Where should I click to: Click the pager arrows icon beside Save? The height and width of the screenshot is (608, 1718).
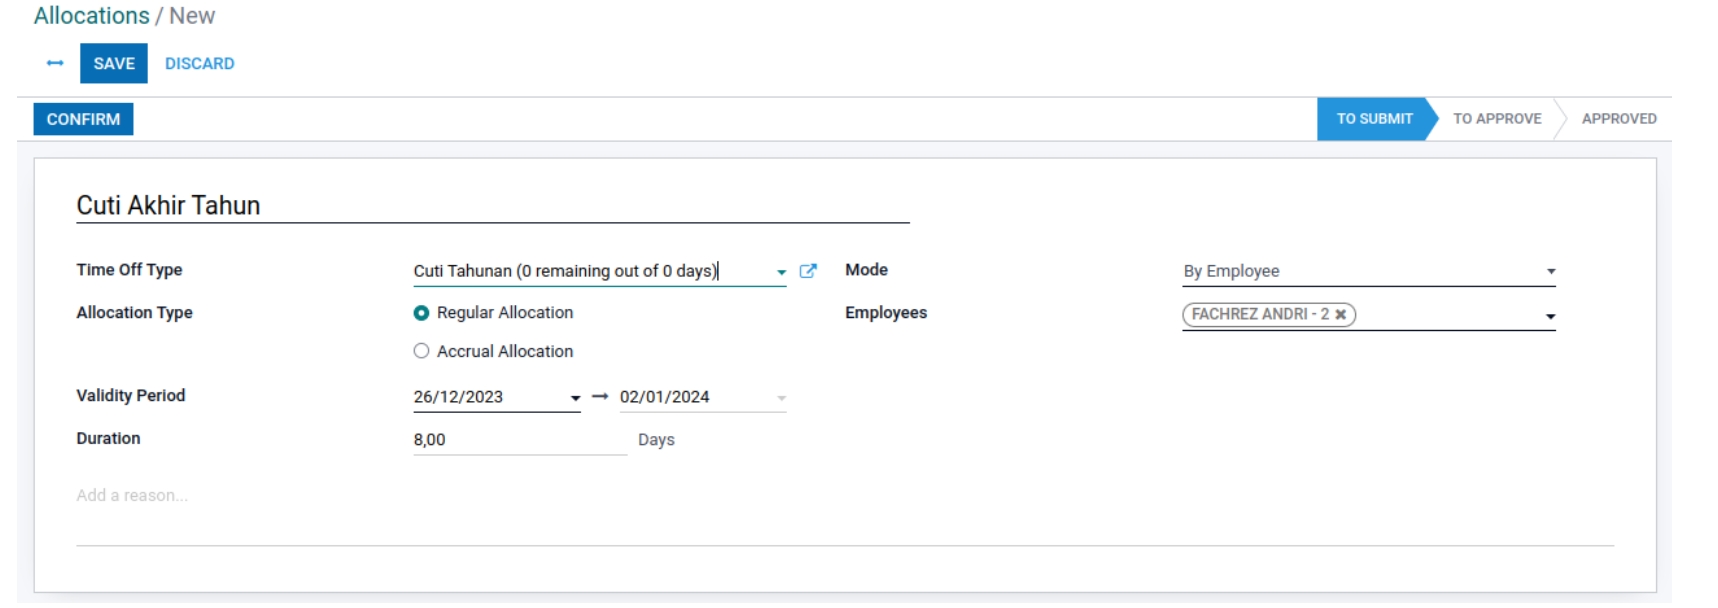(x=55, y=63)
